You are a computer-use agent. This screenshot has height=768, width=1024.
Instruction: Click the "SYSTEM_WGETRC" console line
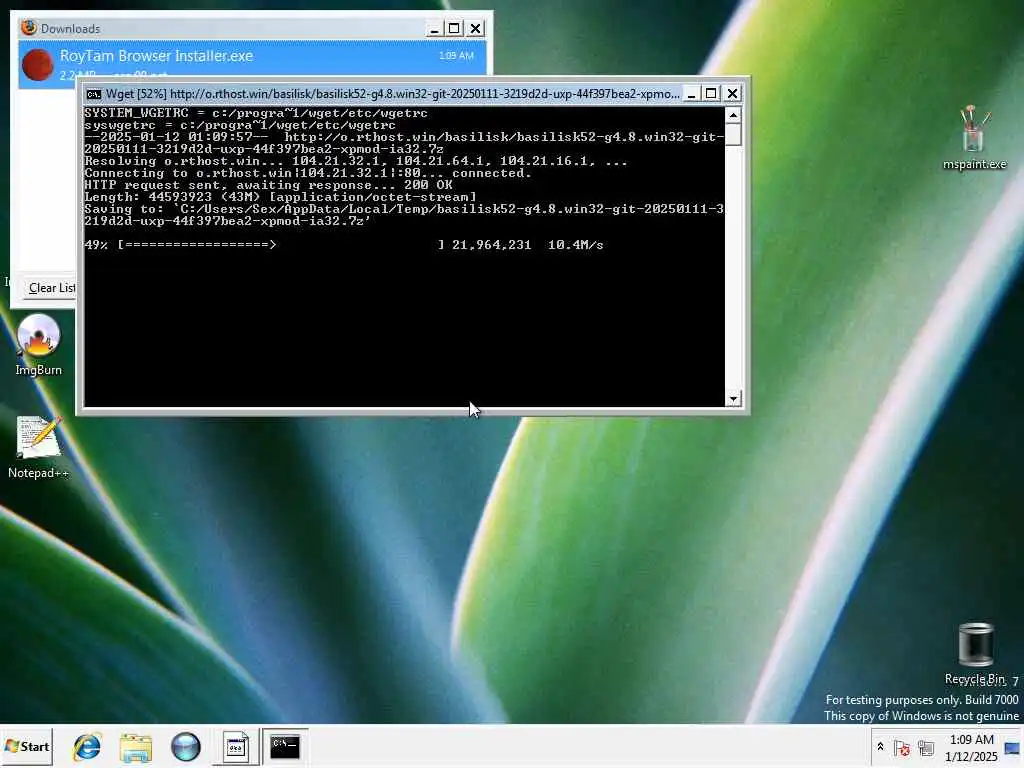256,113
